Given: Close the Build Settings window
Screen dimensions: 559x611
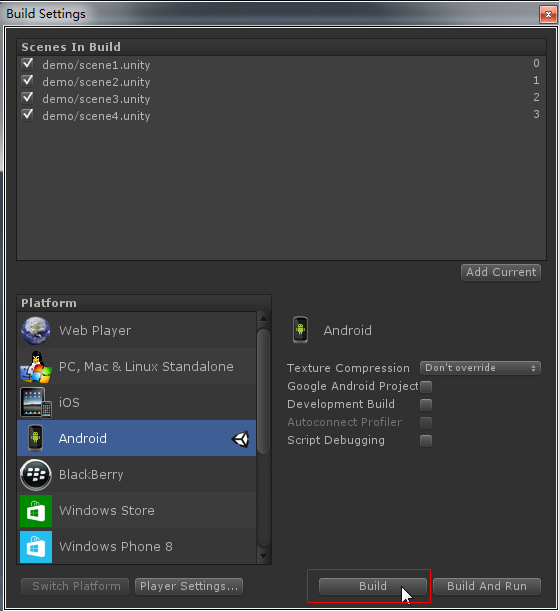Looking at the screenshot, I should [548, 14].
